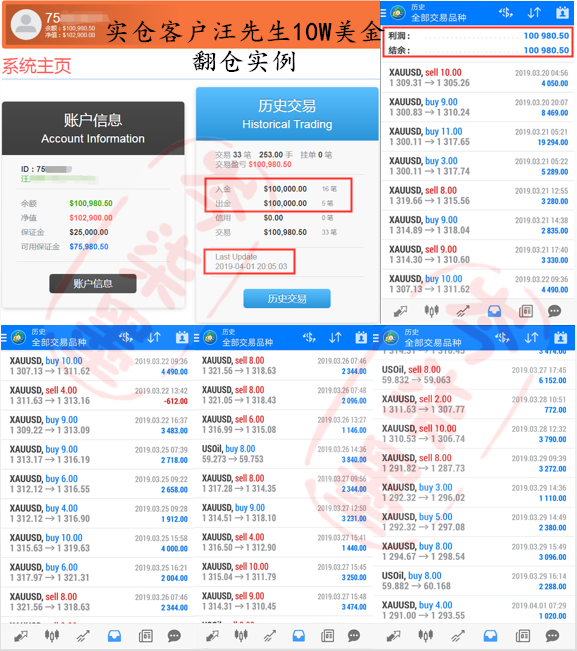This screenshot has height=651, width=577.
Task: Click the 净值 value $102,900.00
Action: [91, 218]
